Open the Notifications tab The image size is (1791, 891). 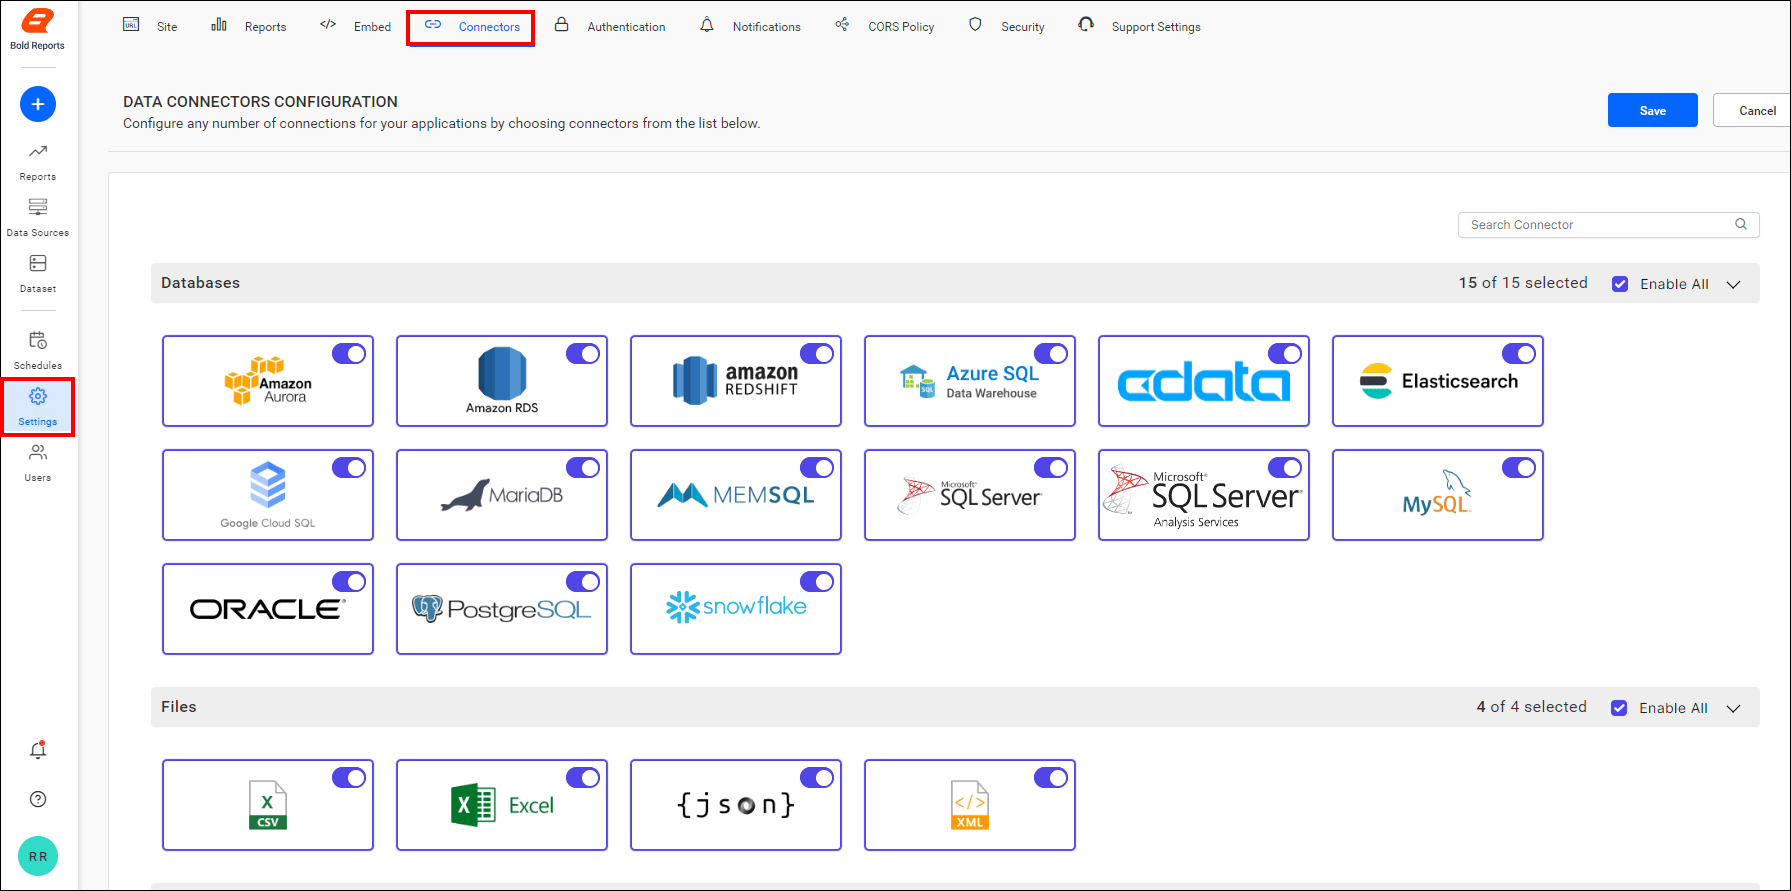(x=750, y=26)
